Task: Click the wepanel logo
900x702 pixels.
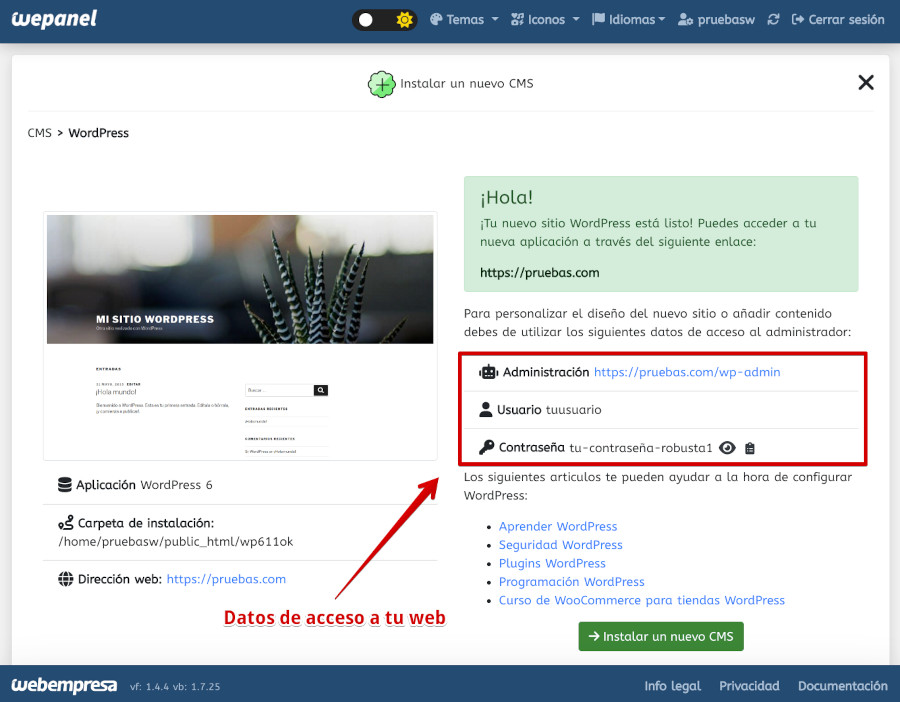Action: (54, 19)
